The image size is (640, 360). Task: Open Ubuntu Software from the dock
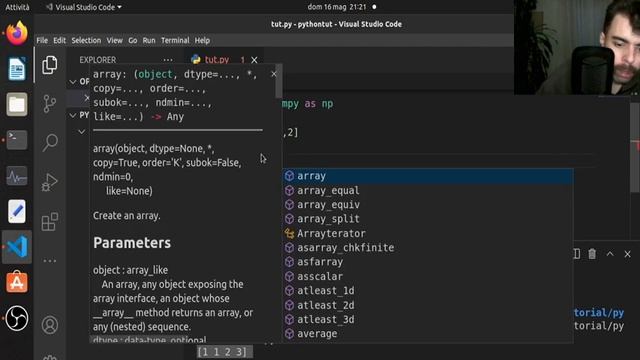17,282
